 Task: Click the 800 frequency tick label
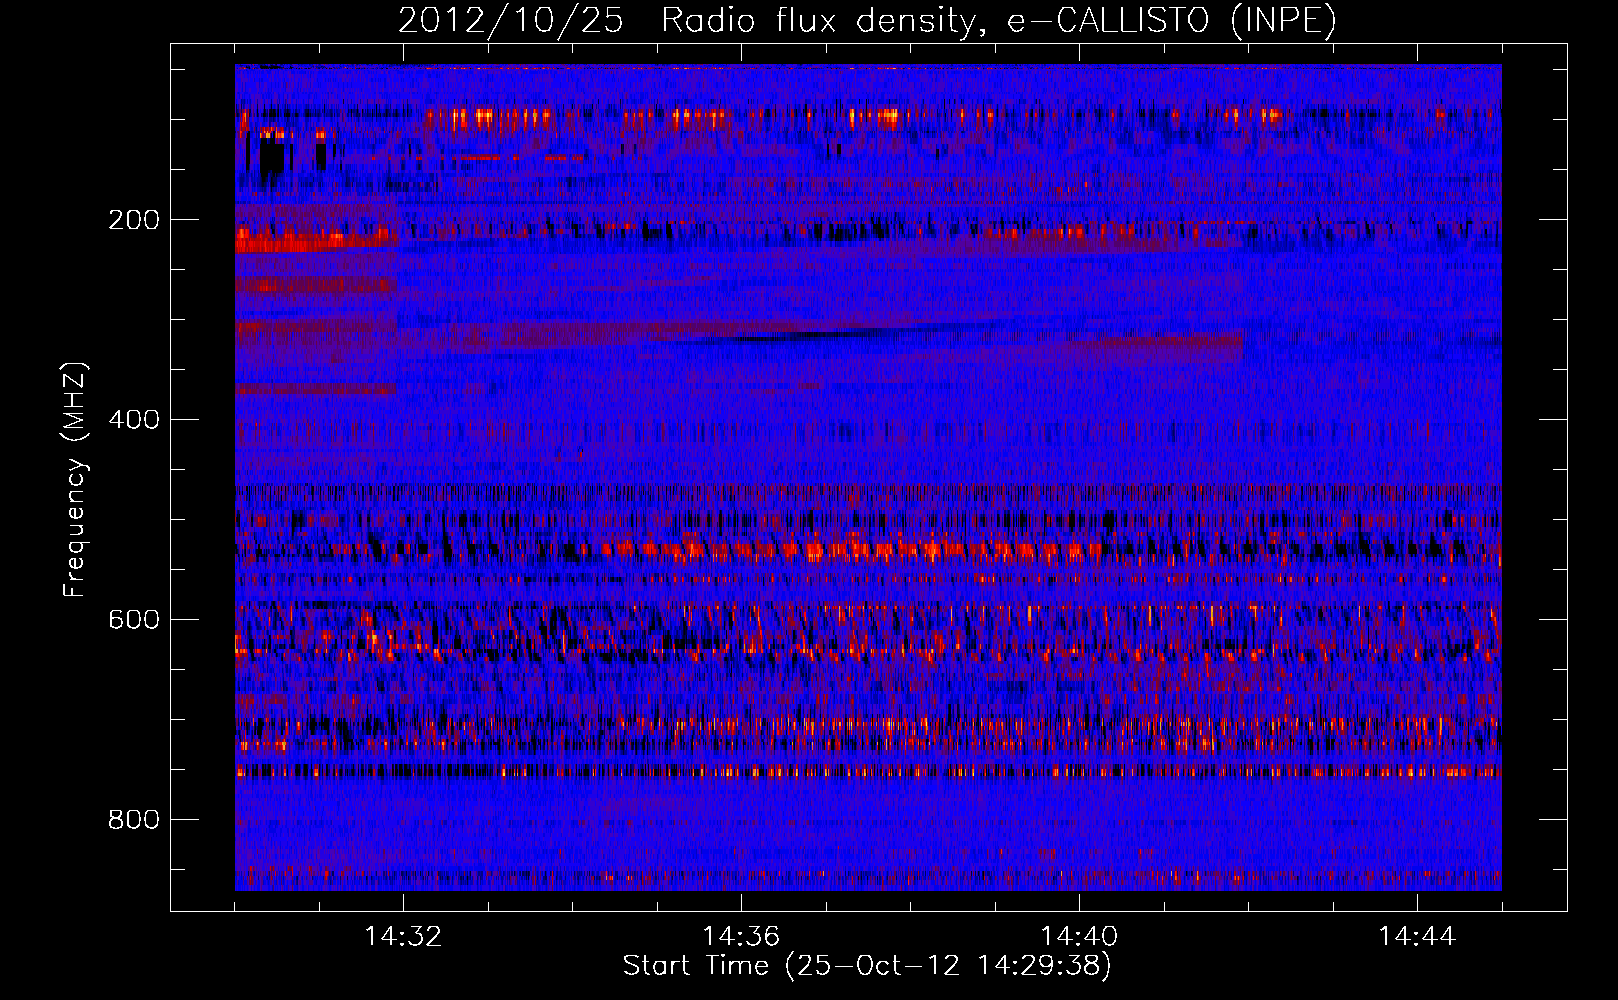[134, 820]
